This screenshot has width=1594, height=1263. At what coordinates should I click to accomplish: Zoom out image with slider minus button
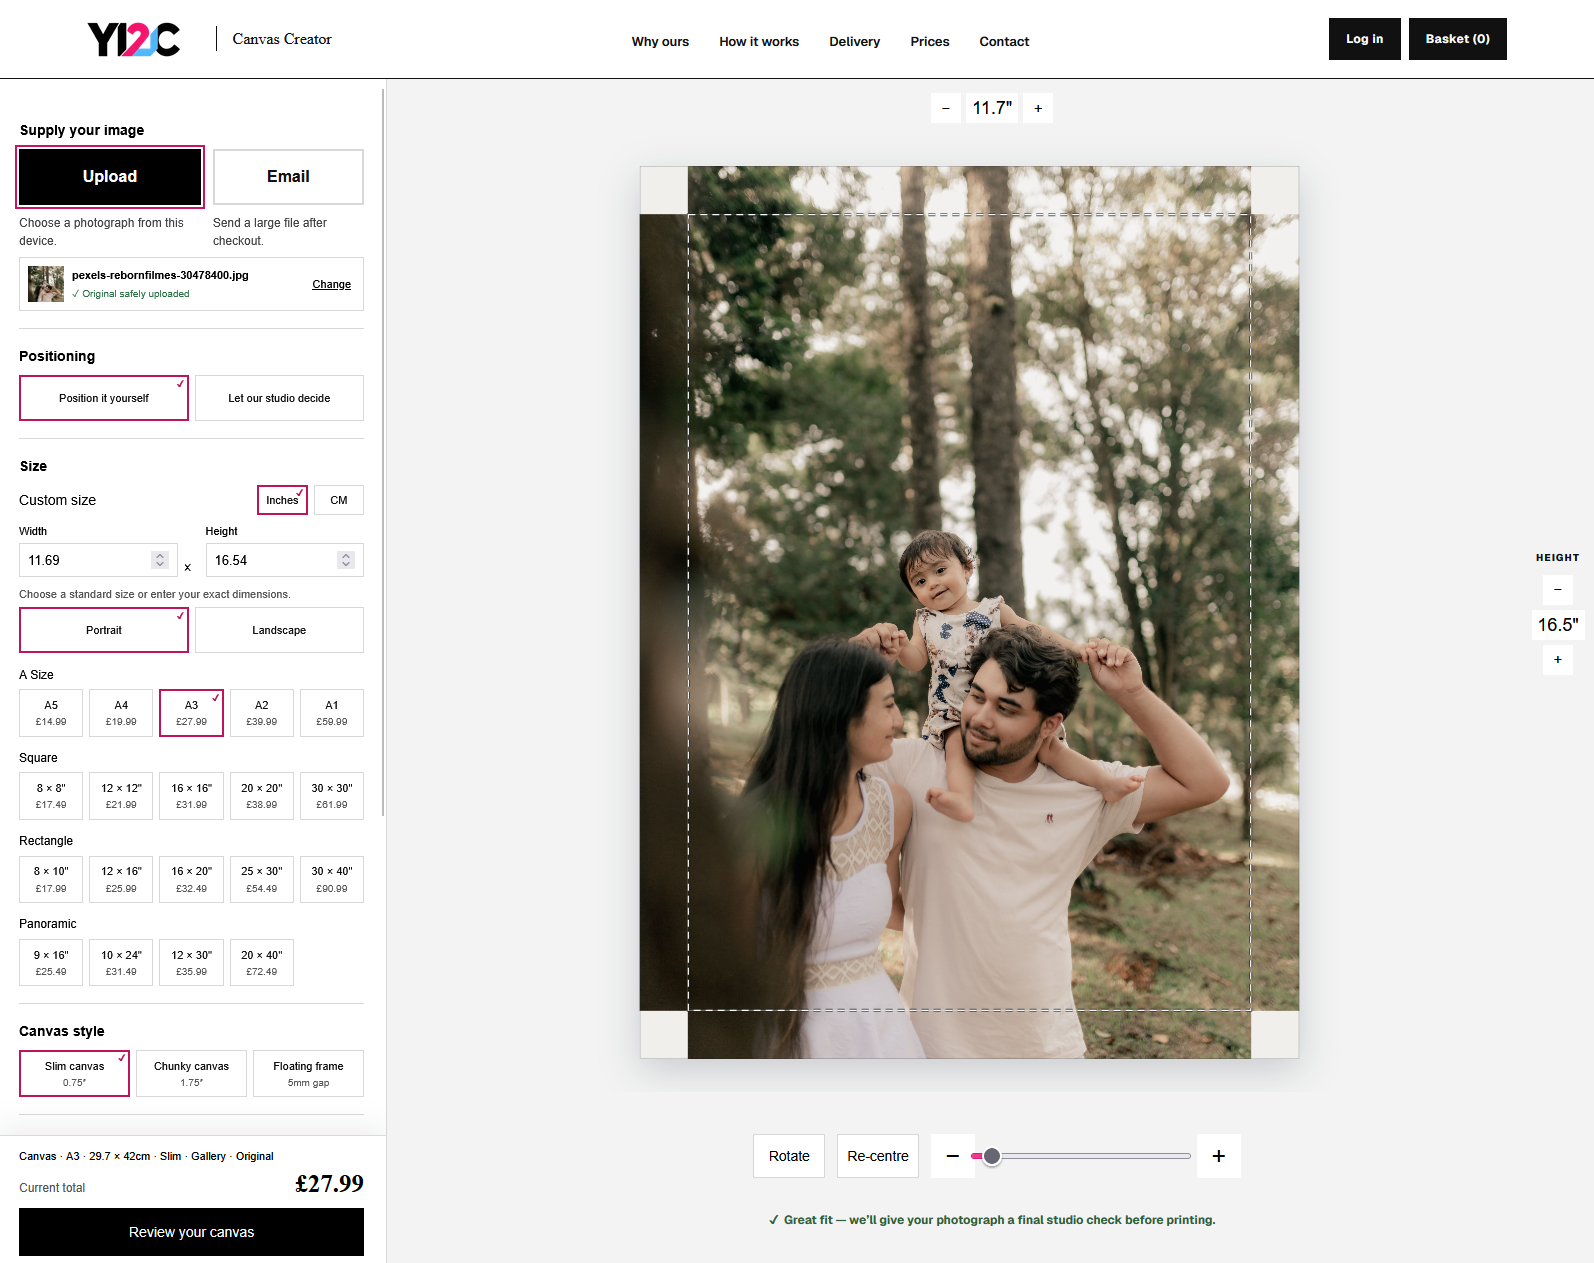(x=953, y=1156)
